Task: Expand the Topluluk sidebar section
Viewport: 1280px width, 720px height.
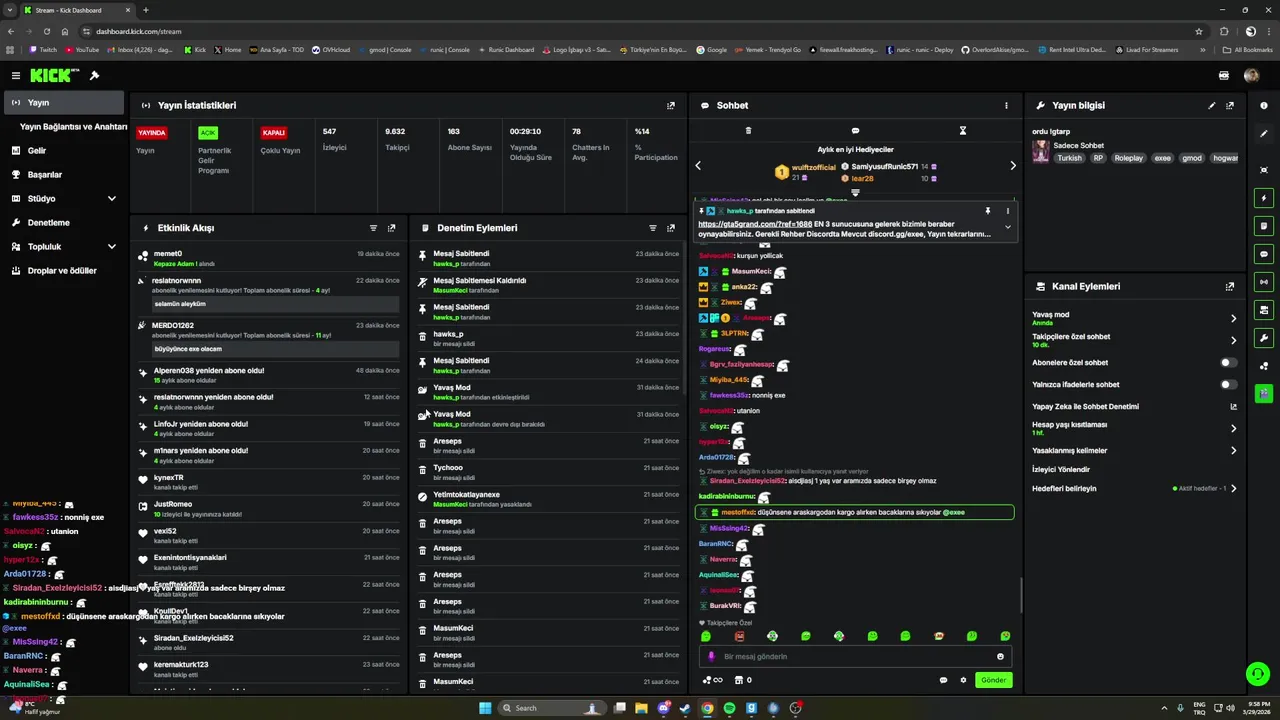Action: 111,247
